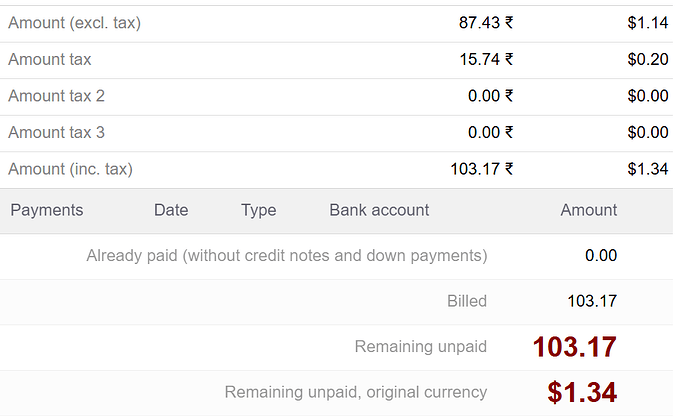Click the Billed amount 103.17
690x416 pixels.
pyautogui.click(x=592, y=301)
